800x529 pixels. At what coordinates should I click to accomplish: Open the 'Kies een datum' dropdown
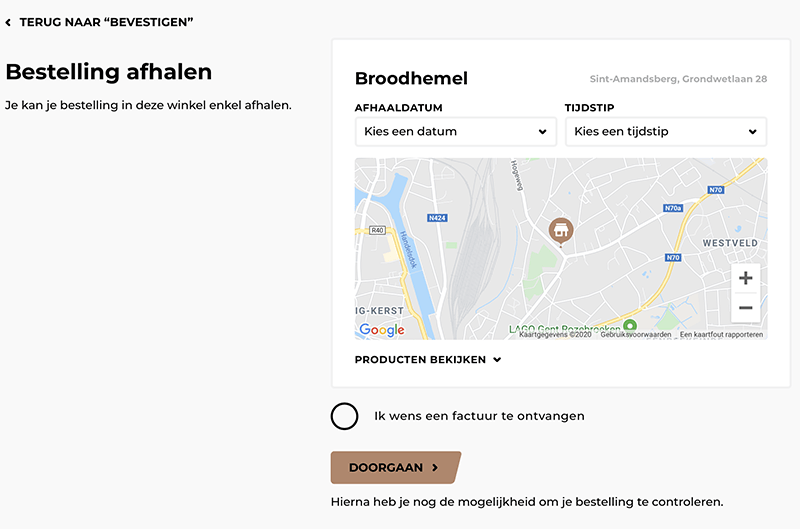456,132
